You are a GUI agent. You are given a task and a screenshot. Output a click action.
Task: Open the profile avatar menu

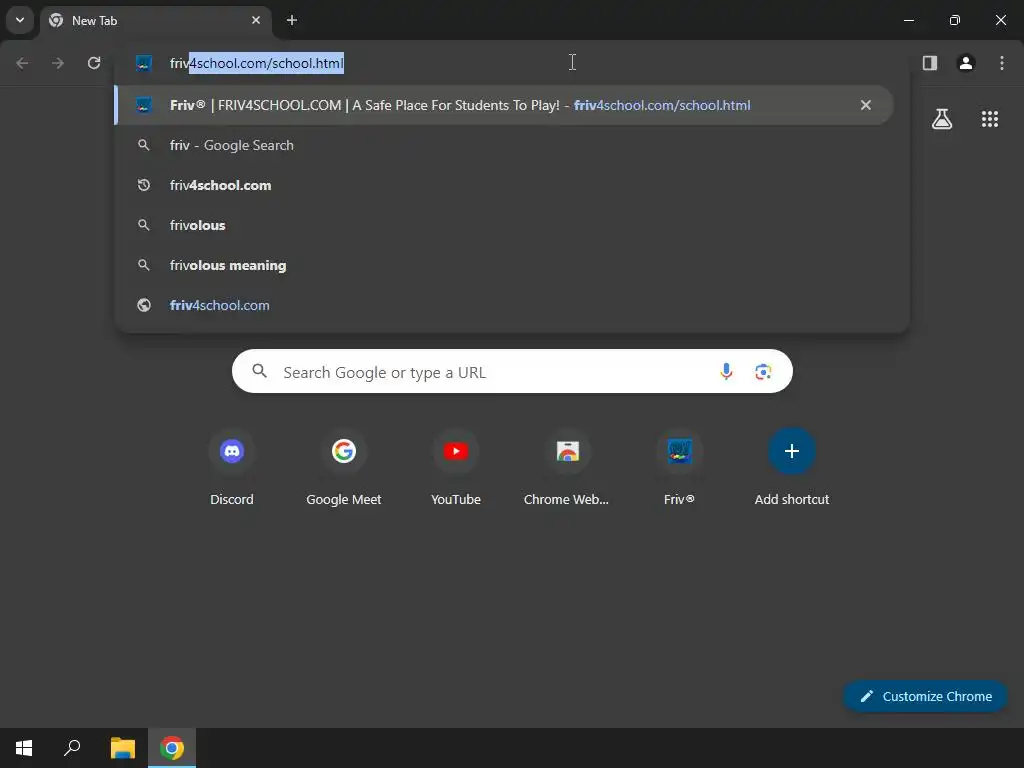point(966,63)
